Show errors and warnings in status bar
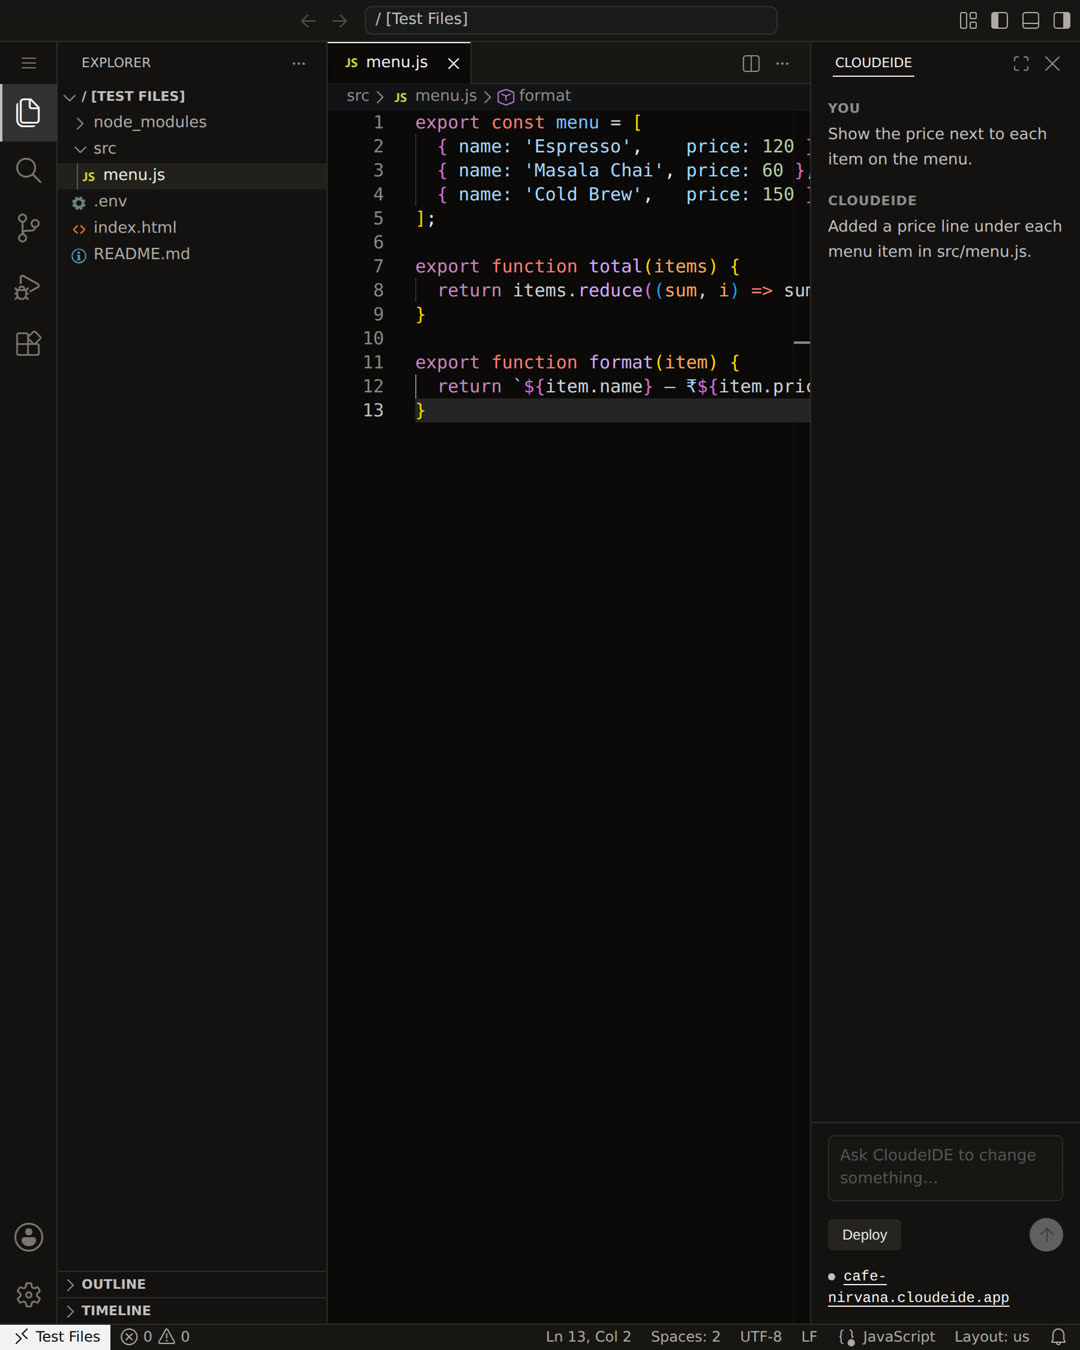The height and width of the screenshot is (1350, 1080). pyautogui.click(x=155, y=1337)
